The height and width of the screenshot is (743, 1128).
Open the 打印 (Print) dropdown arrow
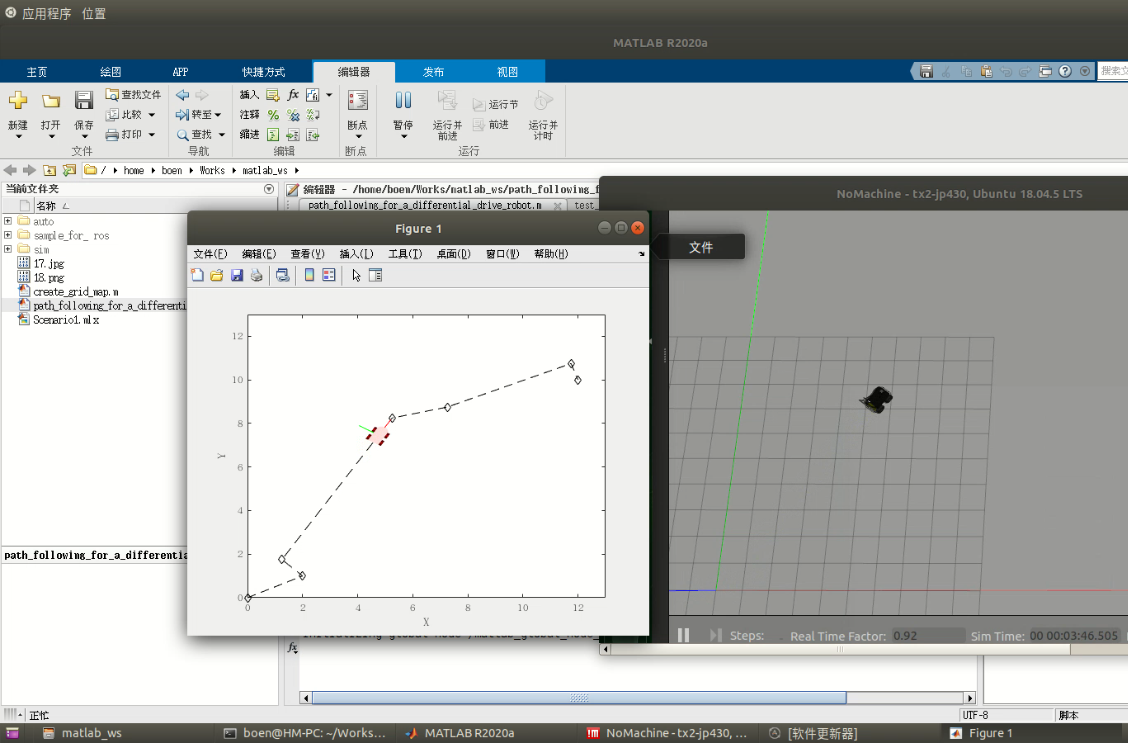point(152,135)
